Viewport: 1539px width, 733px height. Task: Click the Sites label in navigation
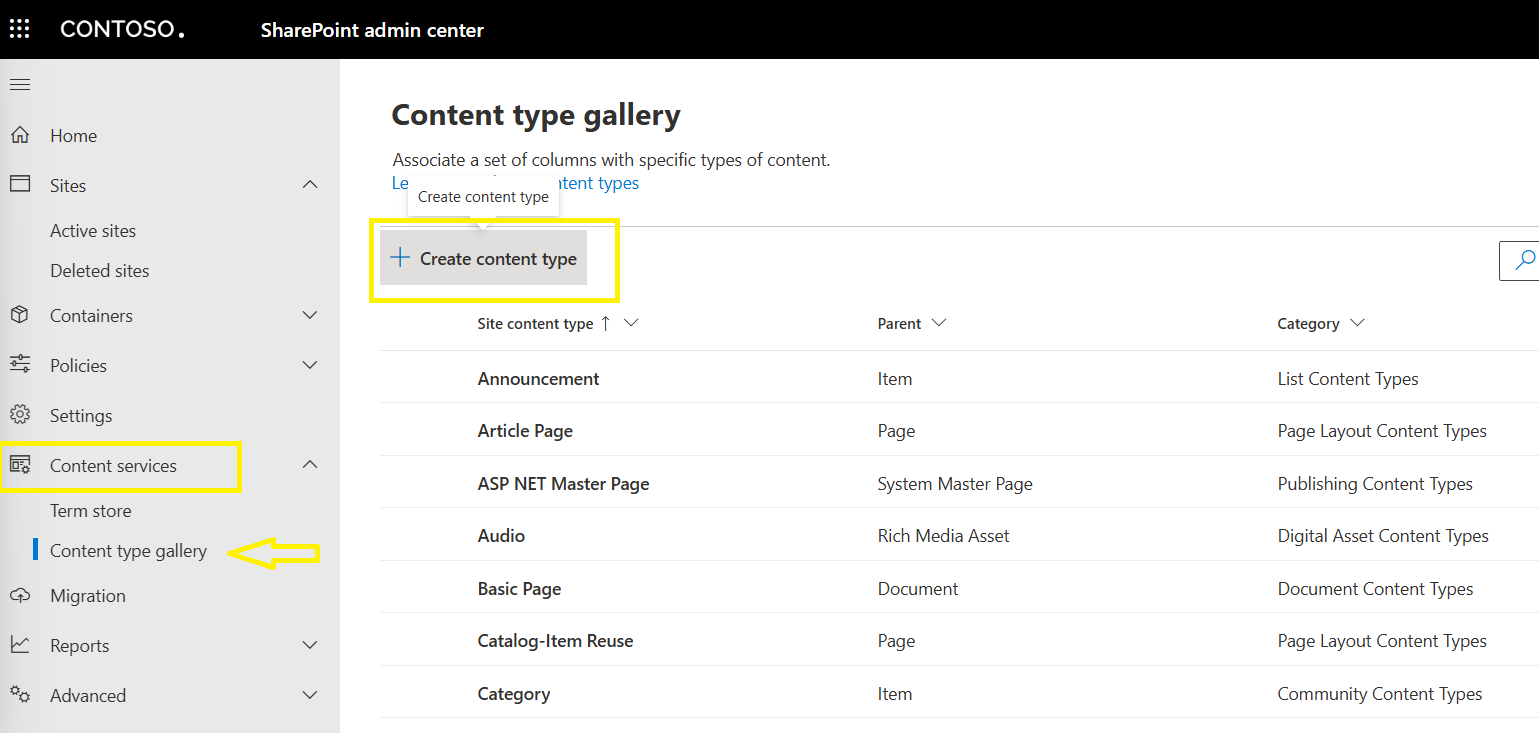click(x=68, y=186)
